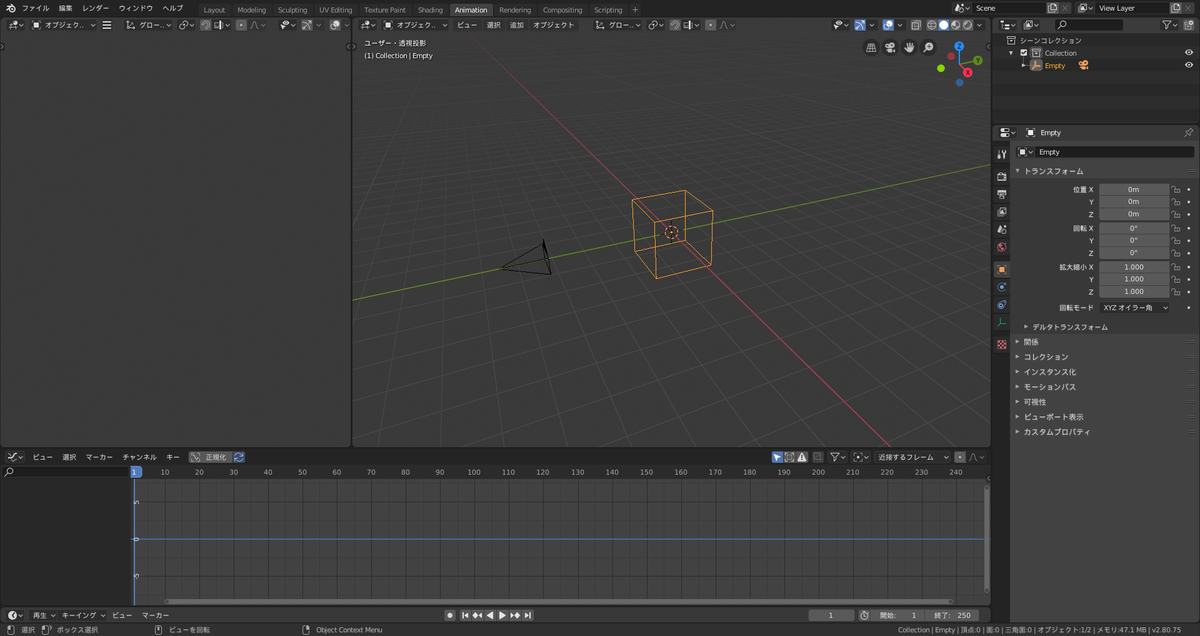Toggle viewport gizmo display
Viewport: 1200px width, 636px height.
860,25
